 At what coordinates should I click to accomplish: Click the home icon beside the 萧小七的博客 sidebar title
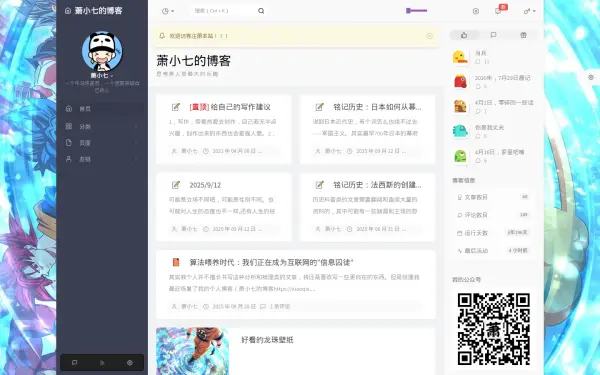68,11
